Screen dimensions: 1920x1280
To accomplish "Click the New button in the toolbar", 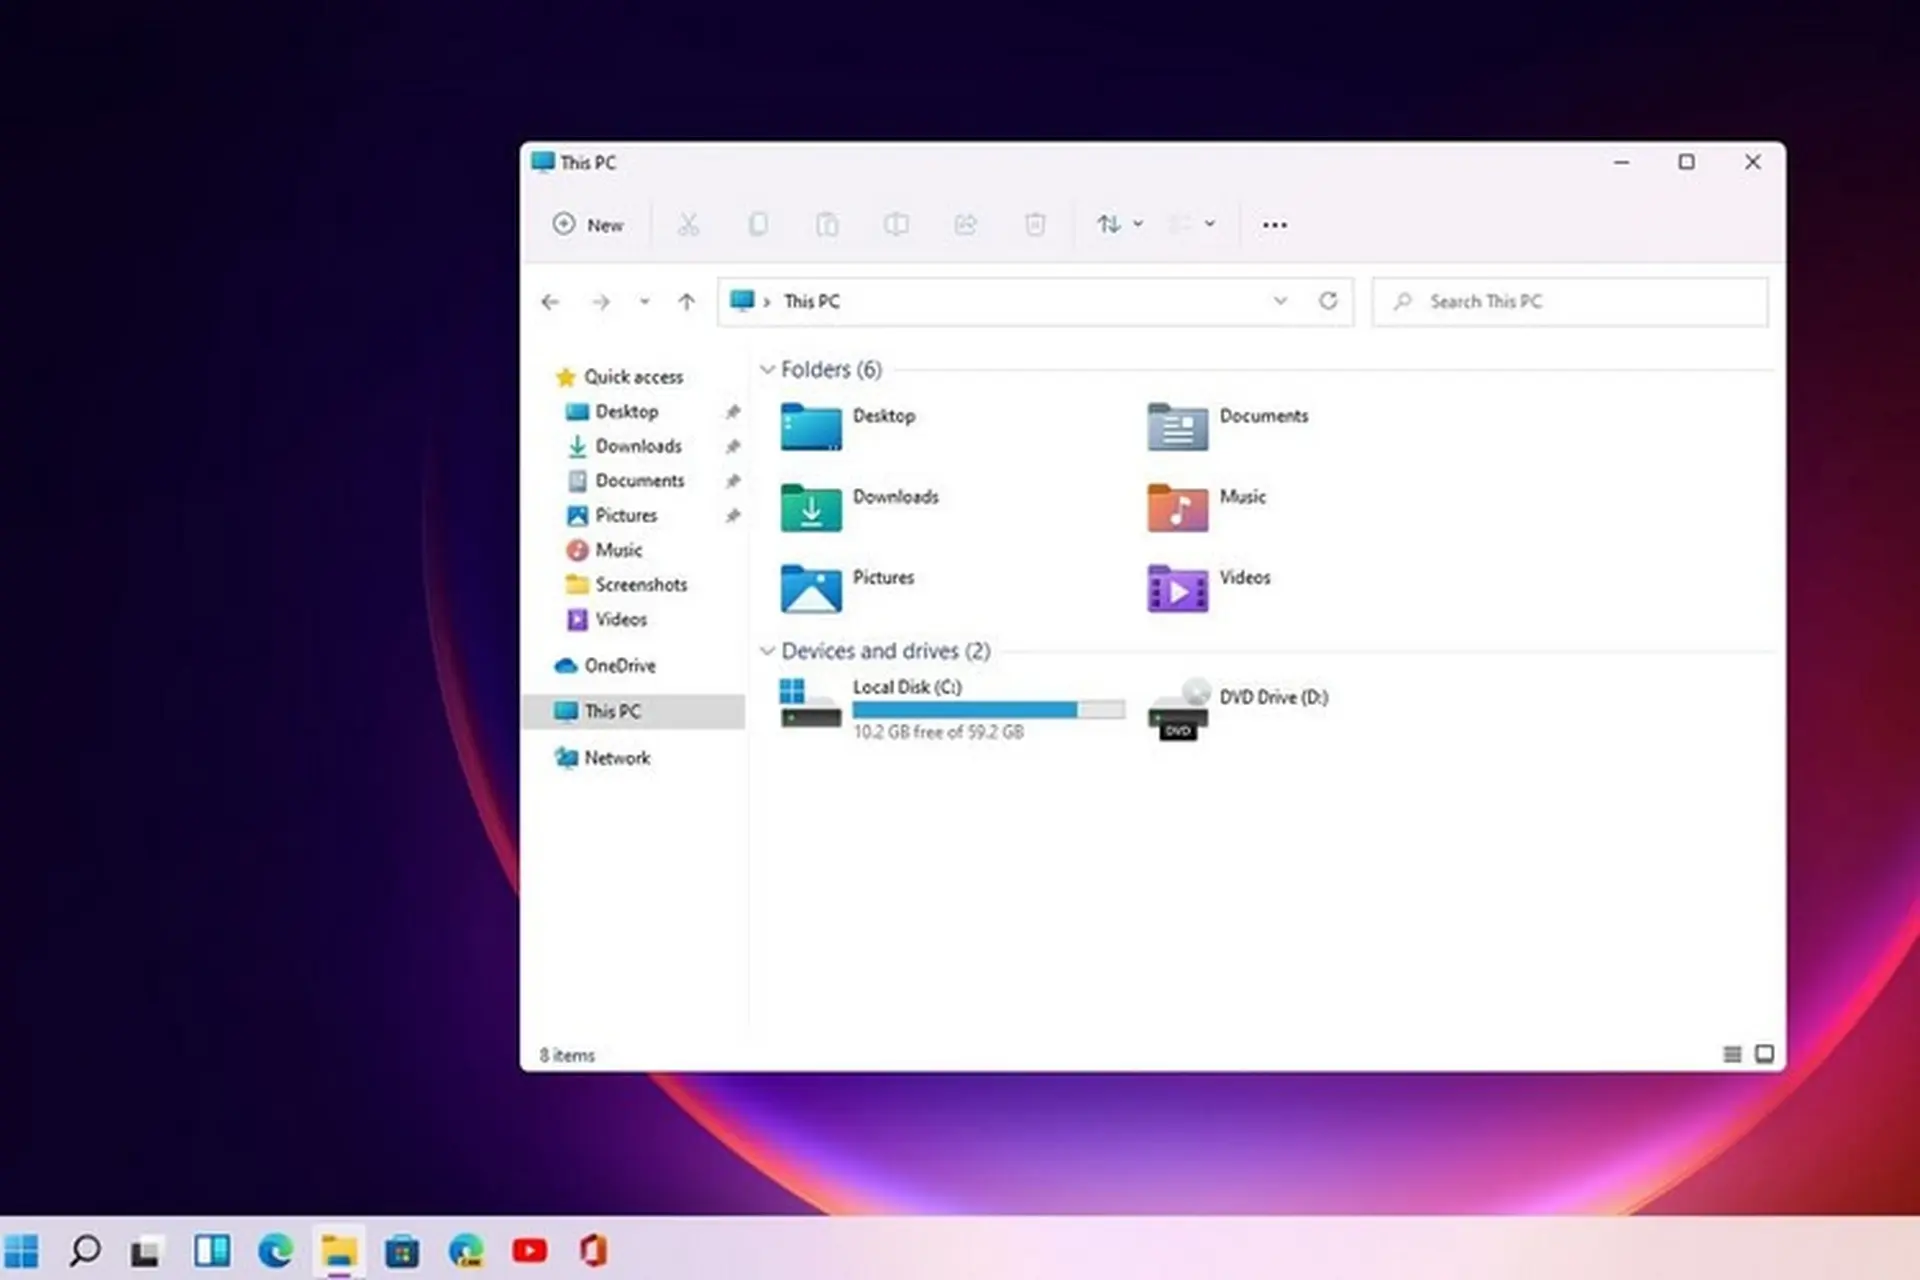I will [x=588, y=225].
